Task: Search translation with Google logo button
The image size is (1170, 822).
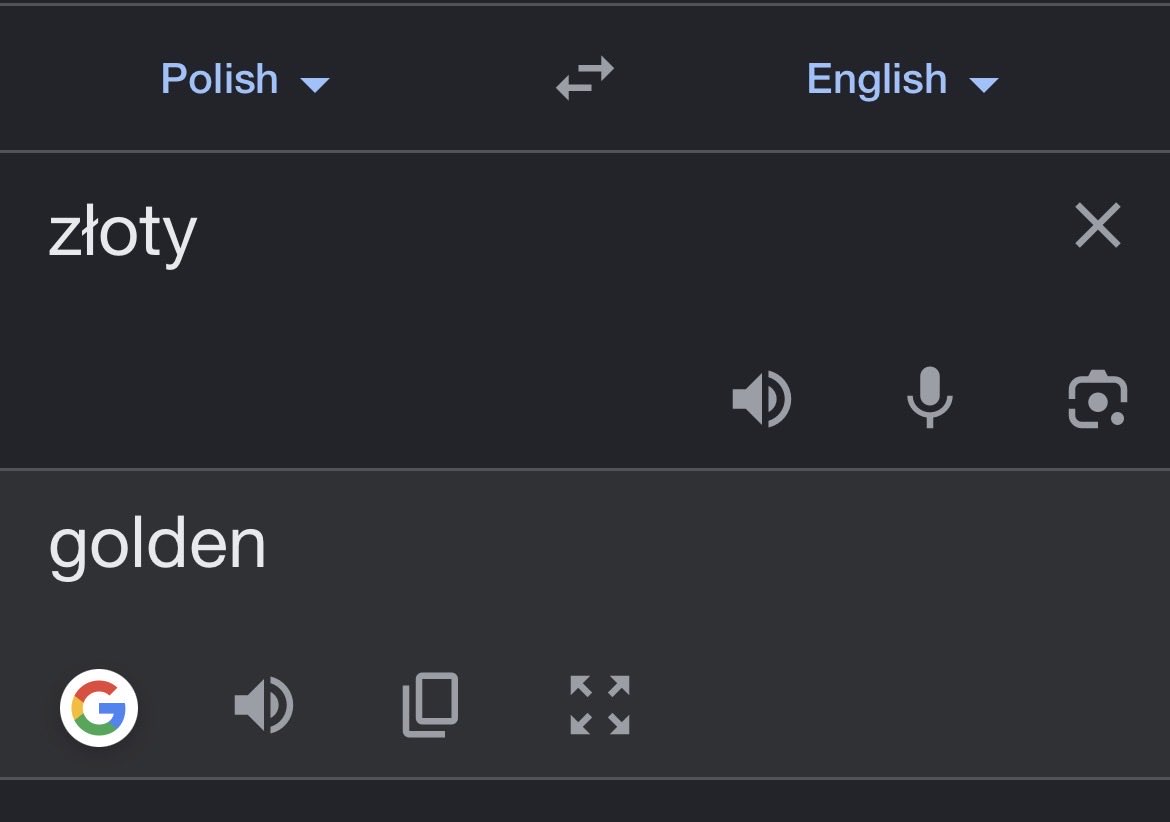Action: [x=99, y=707]
